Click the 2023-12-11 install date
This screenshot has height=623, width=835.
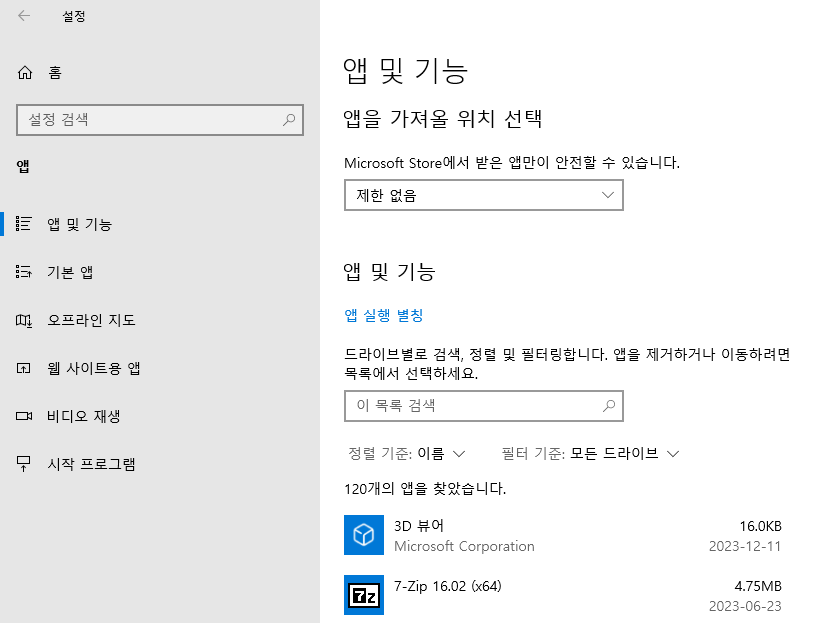(x=744, y=546)
